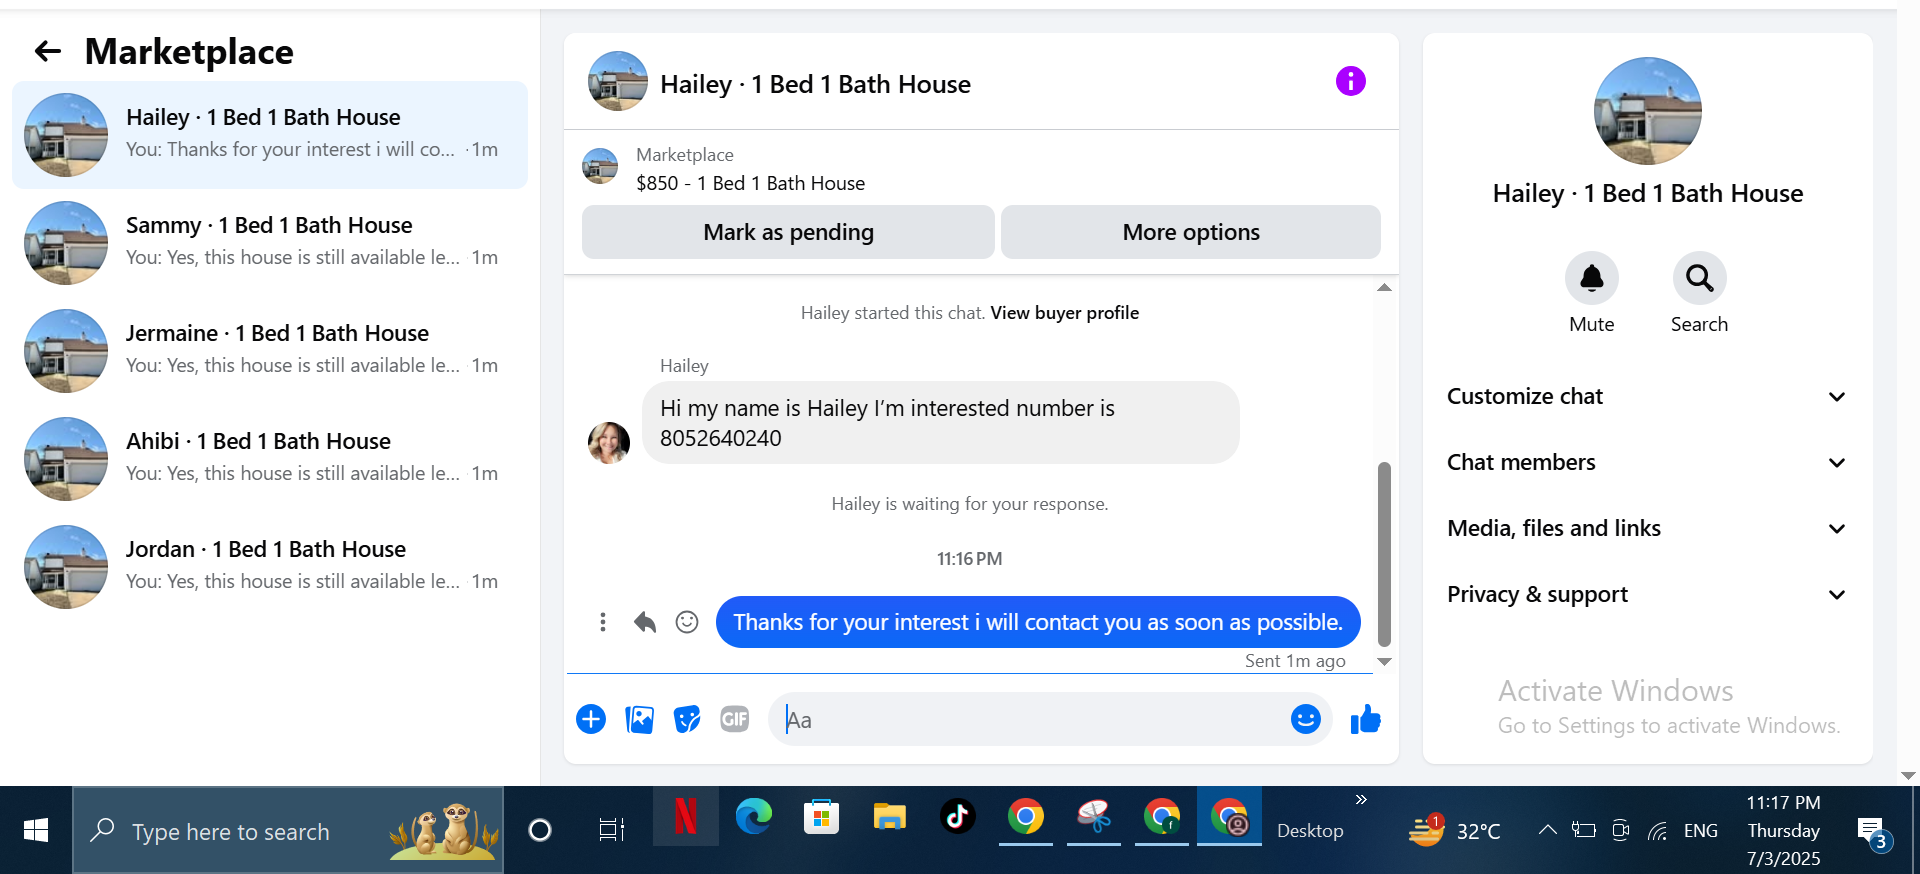Viewport: 1920px width, 874px height.
Task: React to sent message with emoji
Action: (x=687, y=622)
